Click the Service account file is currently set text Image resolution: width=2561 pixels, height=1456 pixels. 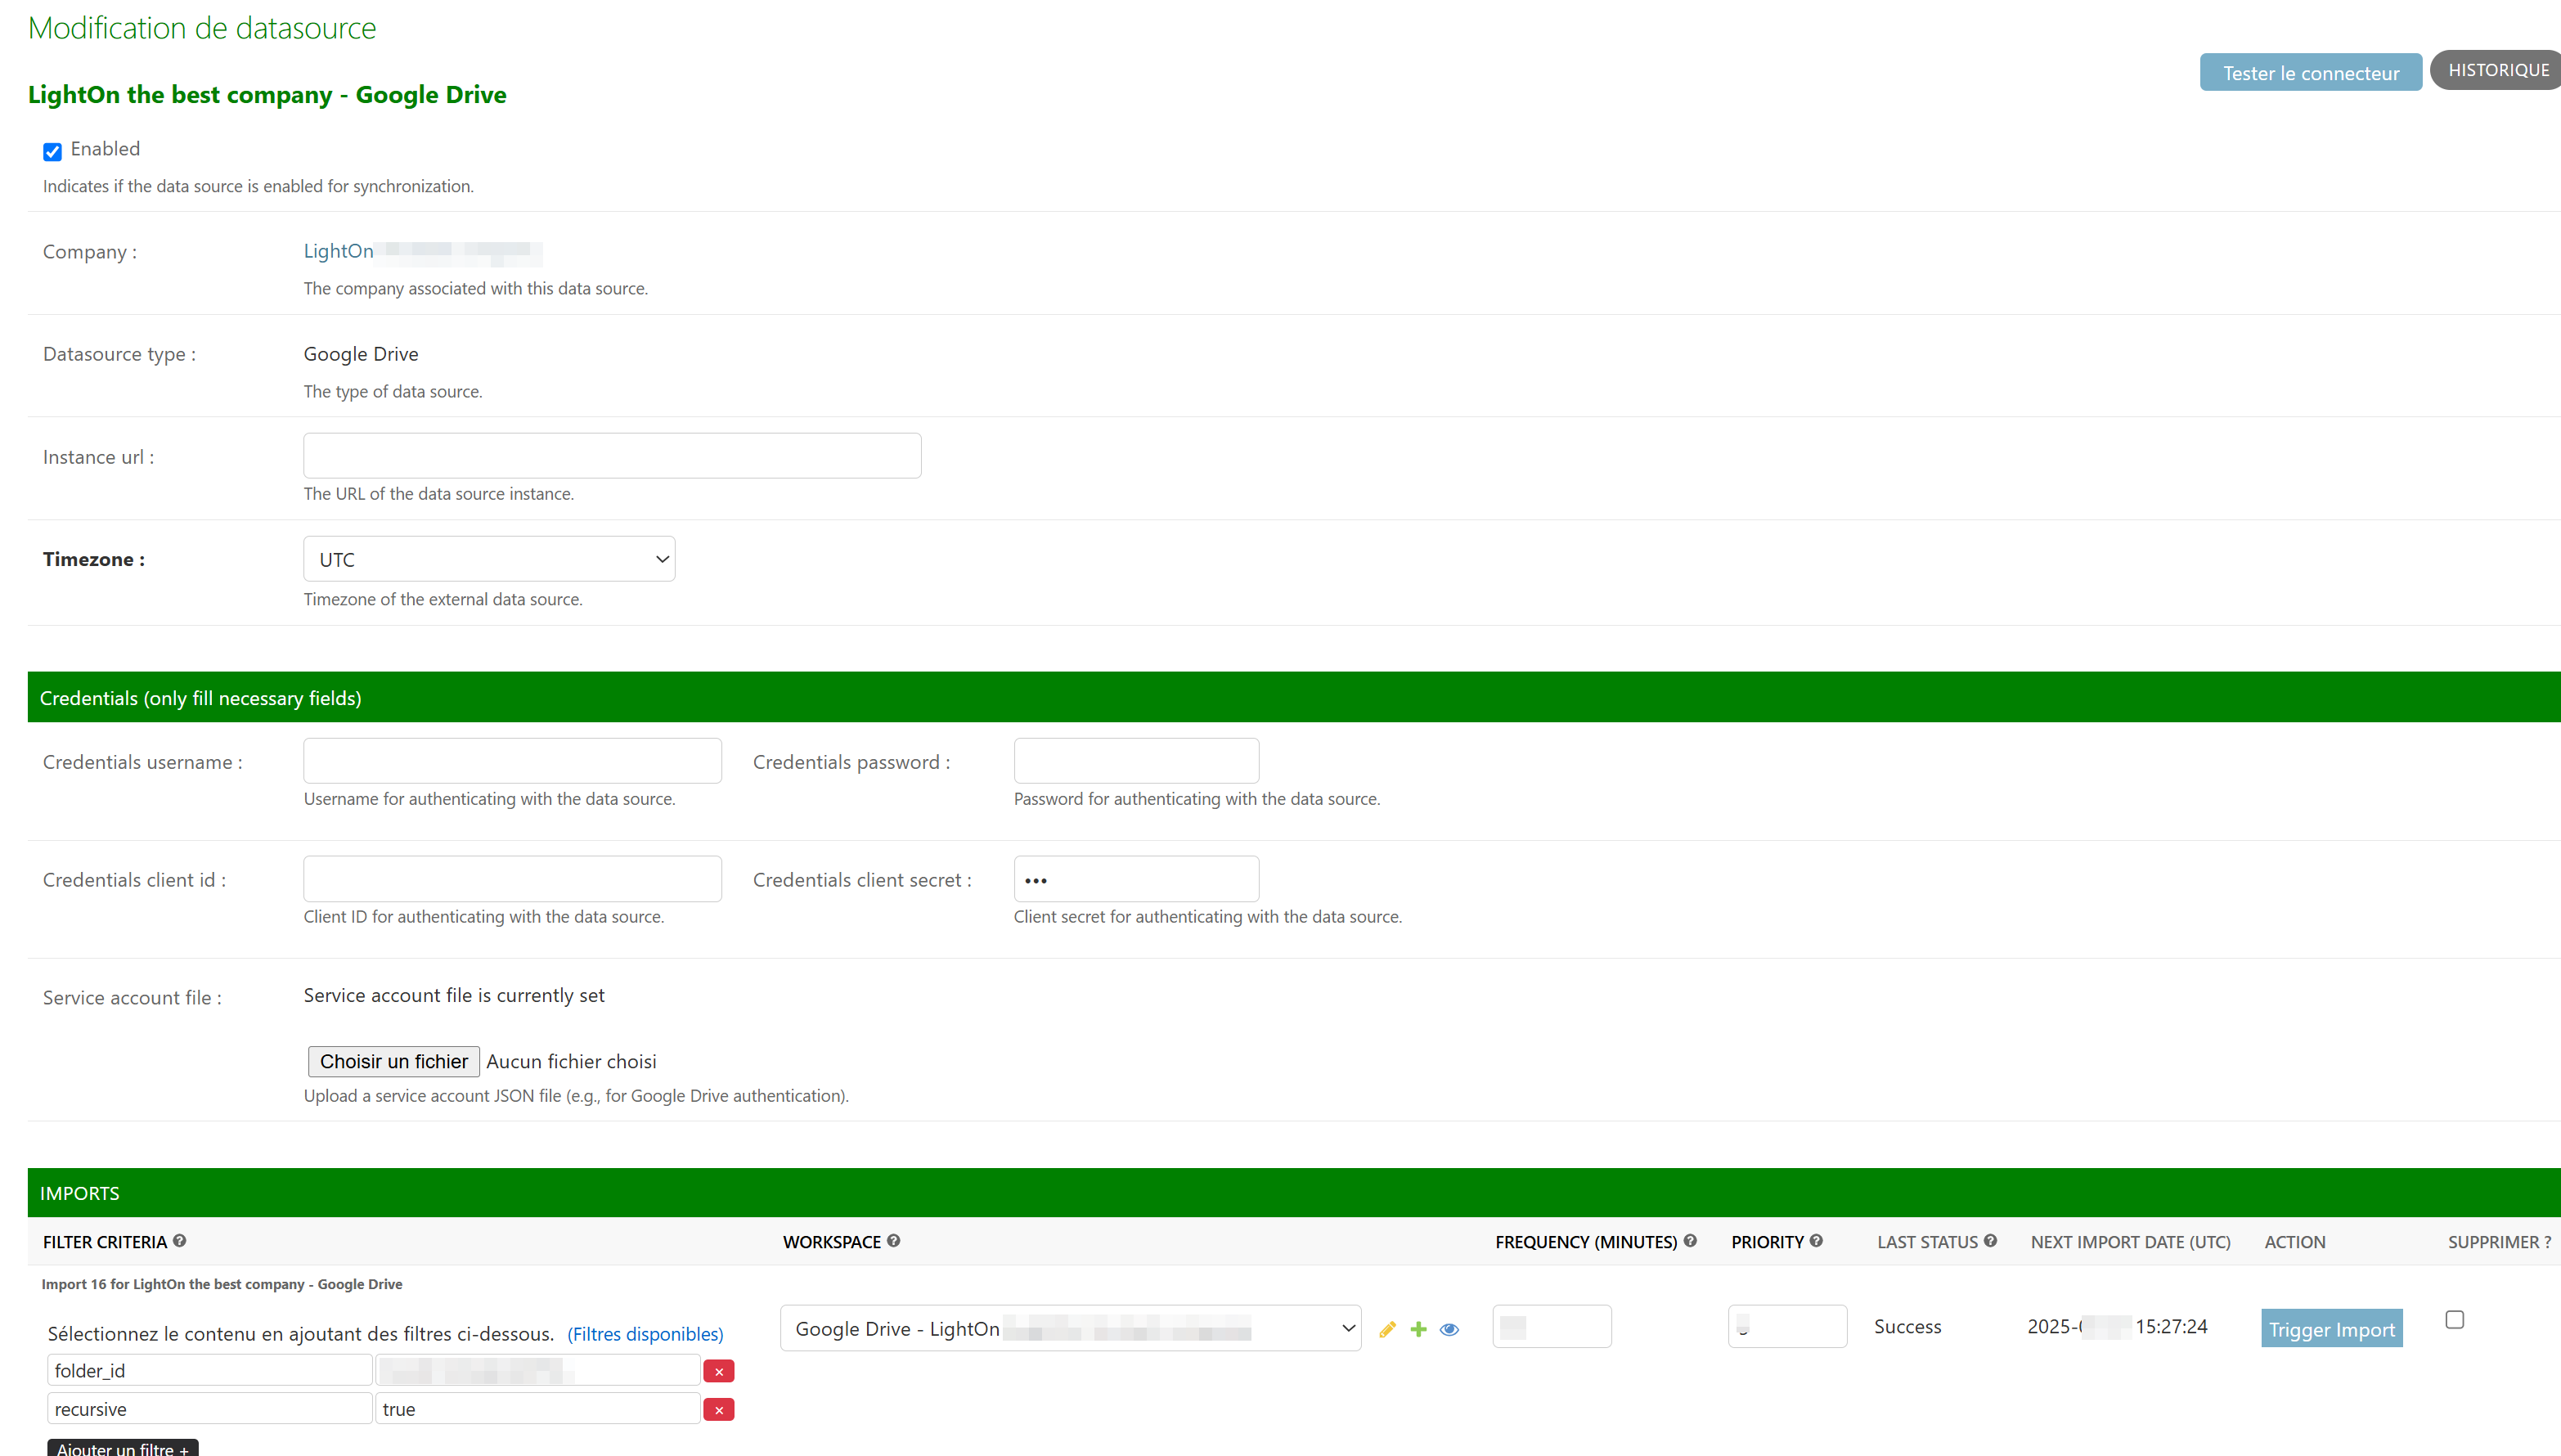454,995
